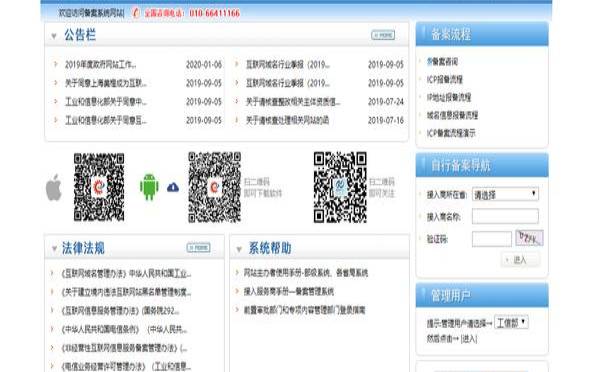Open 《非经营性互联网信息服务备案管理办法》 link
Viewport: 596px width, 372px height.
124,348
